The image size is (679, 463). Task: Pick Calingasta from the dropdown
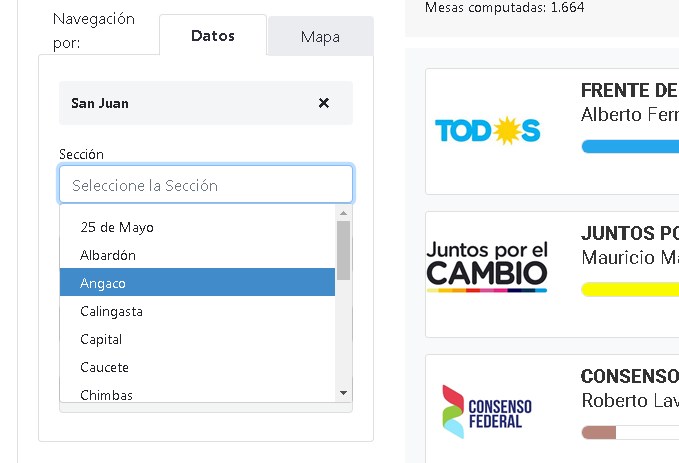coord(111,311)
